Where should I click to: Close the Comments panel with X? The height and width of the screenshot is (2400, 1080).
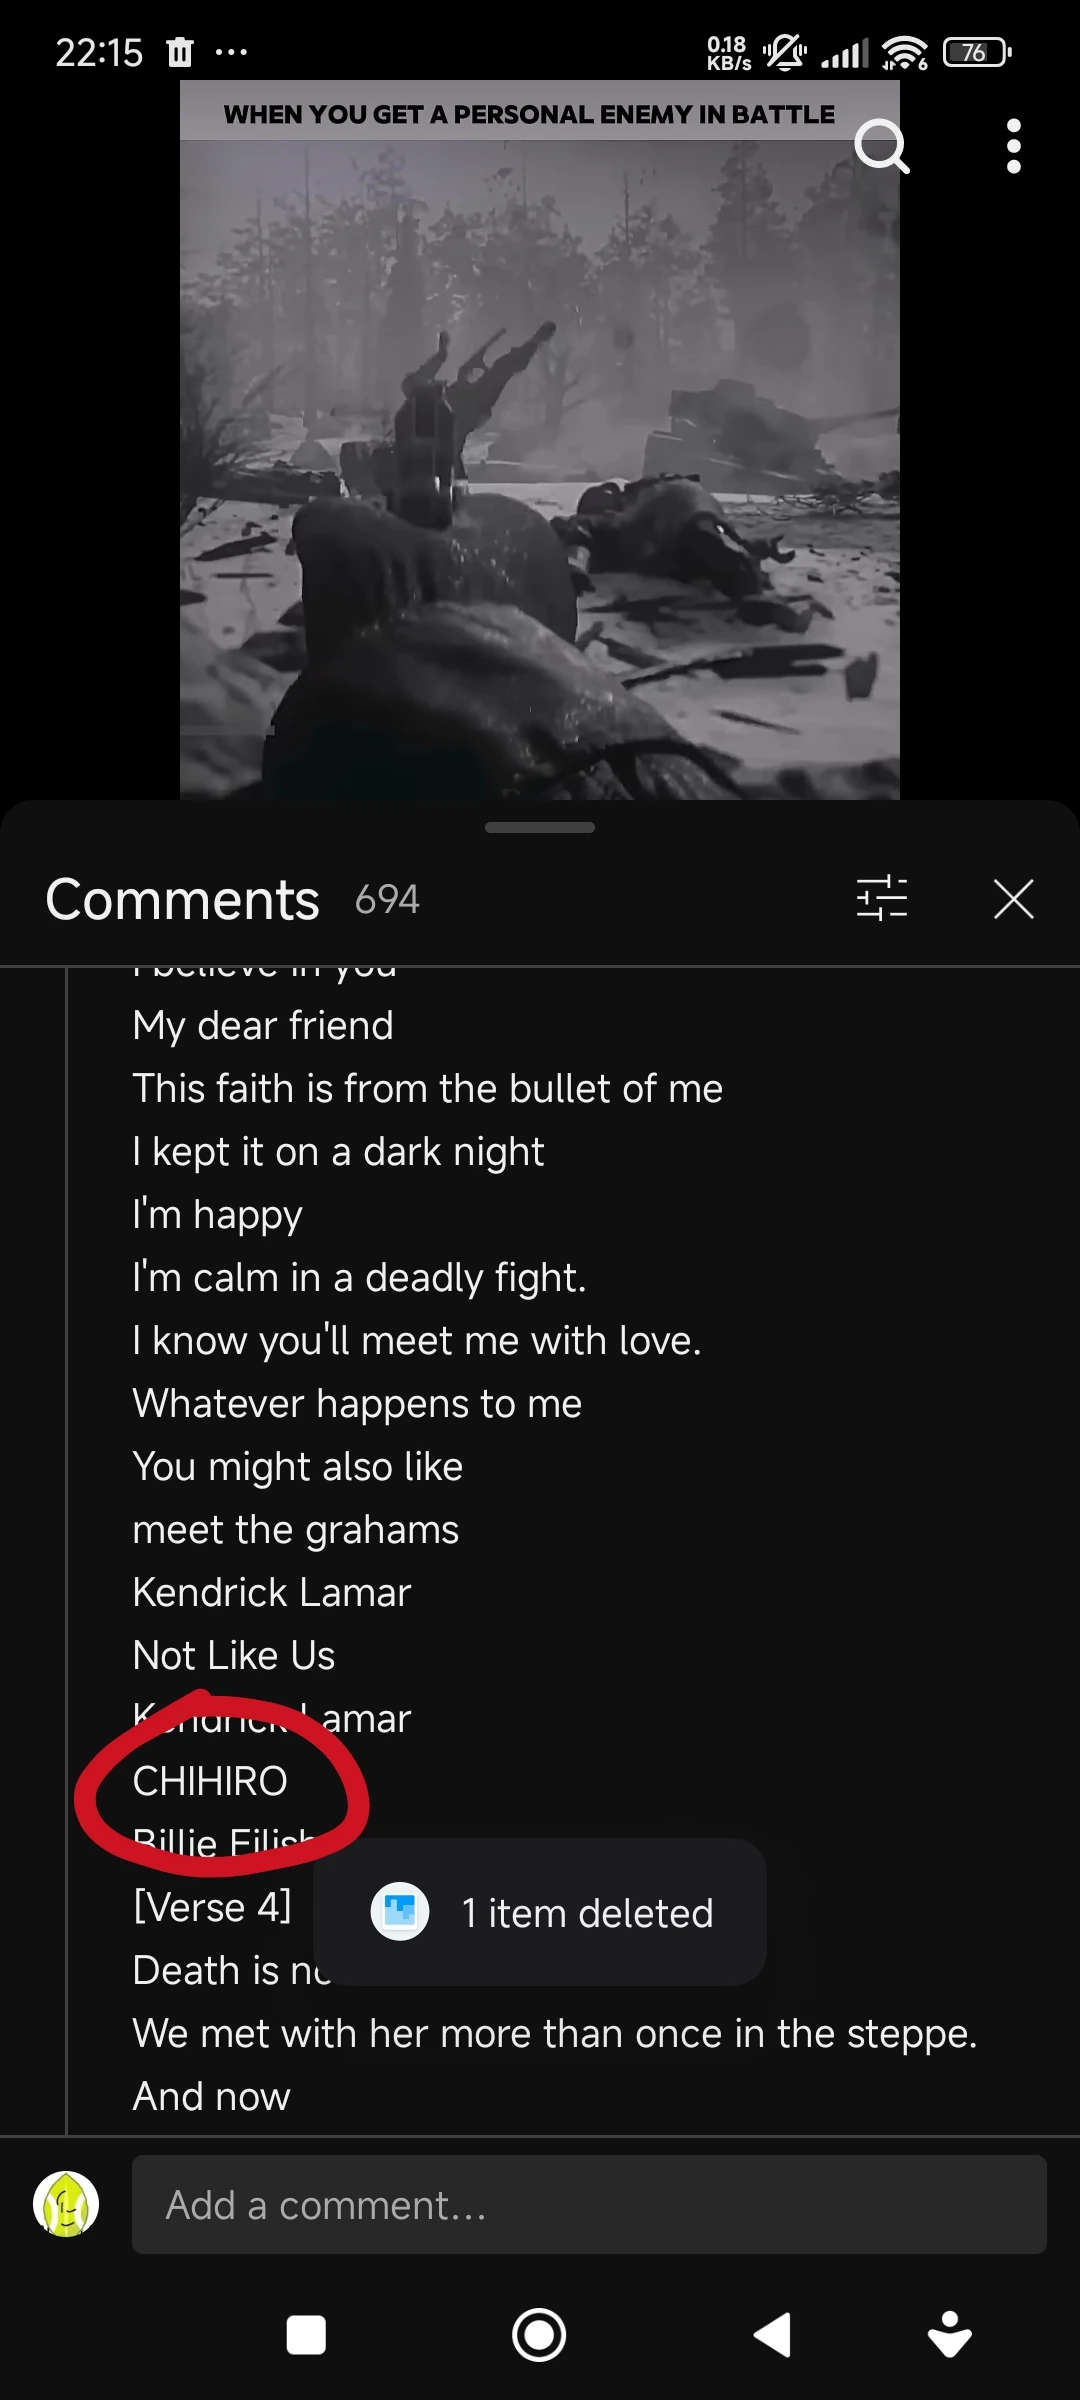pyautogui.click(x=1014, y=898)
